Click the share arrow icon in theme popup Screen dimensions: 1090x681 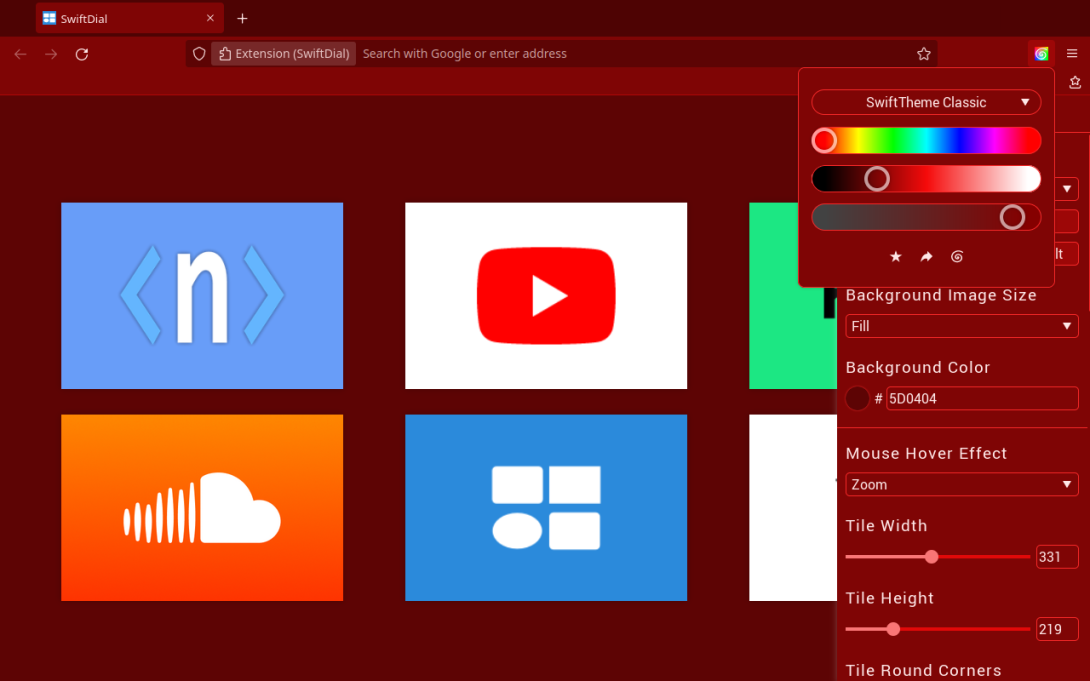[926, 256]
